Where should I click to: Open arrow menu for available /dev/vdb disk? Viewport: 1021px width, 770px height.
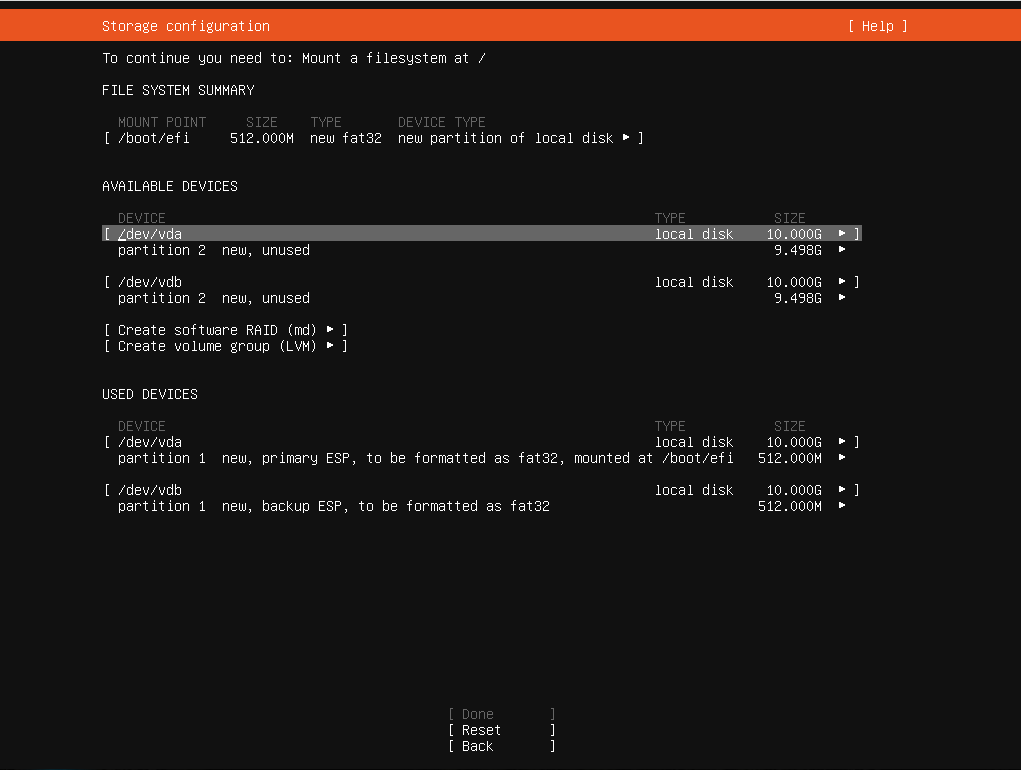(842, 282)
